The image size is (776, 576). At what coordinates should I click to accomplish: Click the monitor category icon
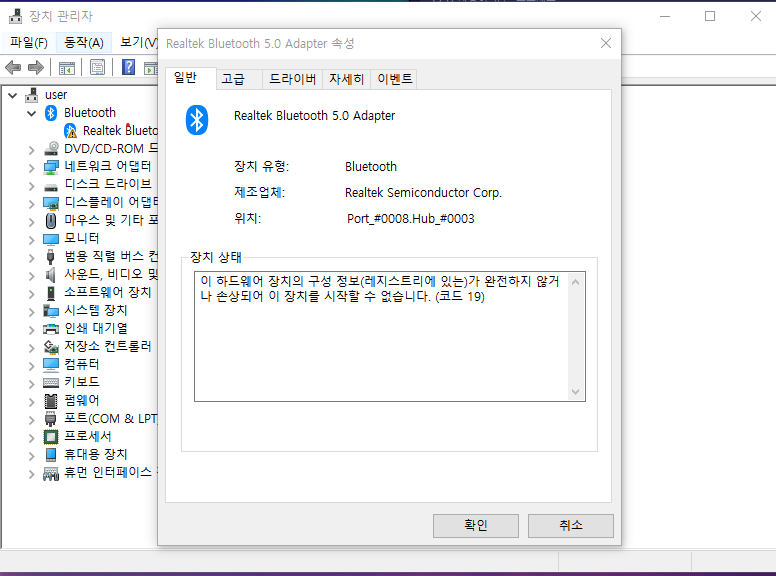(51, 239)
